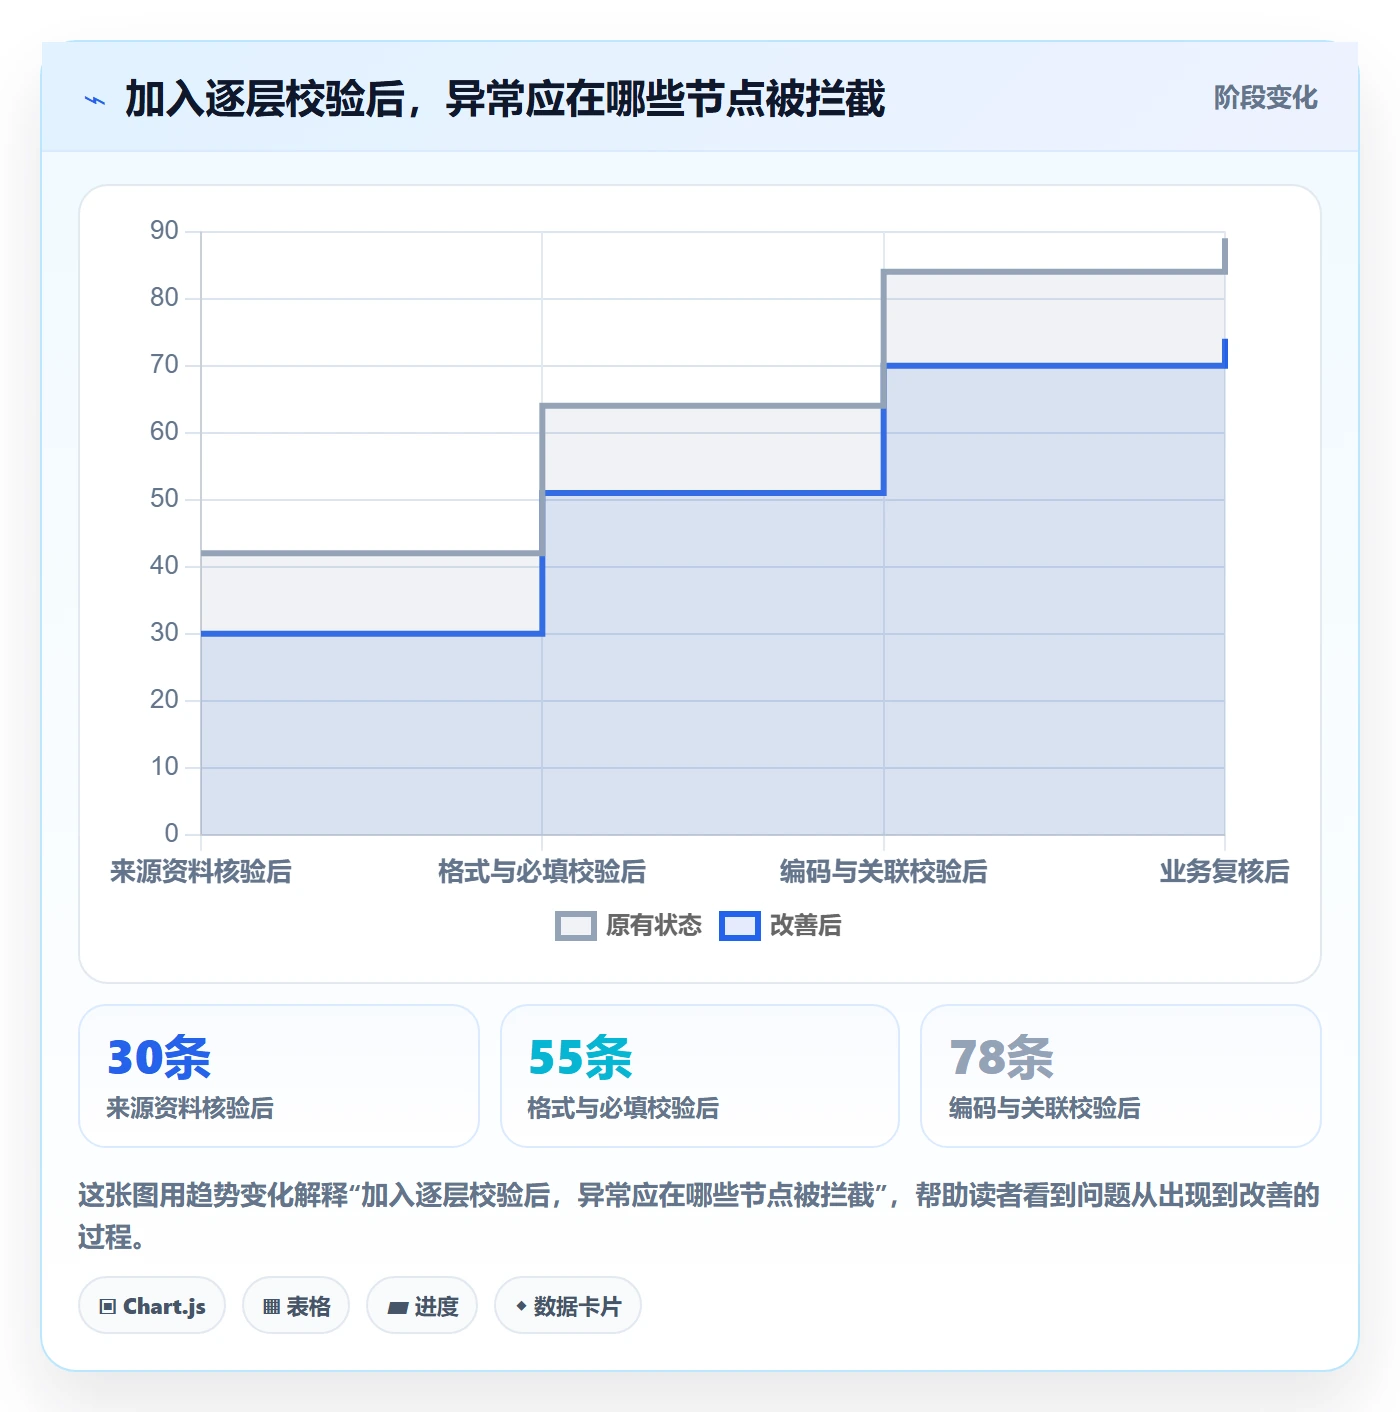
Task: Click the 来源资料核验后 x-axis label
Action: tap(201, 872)
